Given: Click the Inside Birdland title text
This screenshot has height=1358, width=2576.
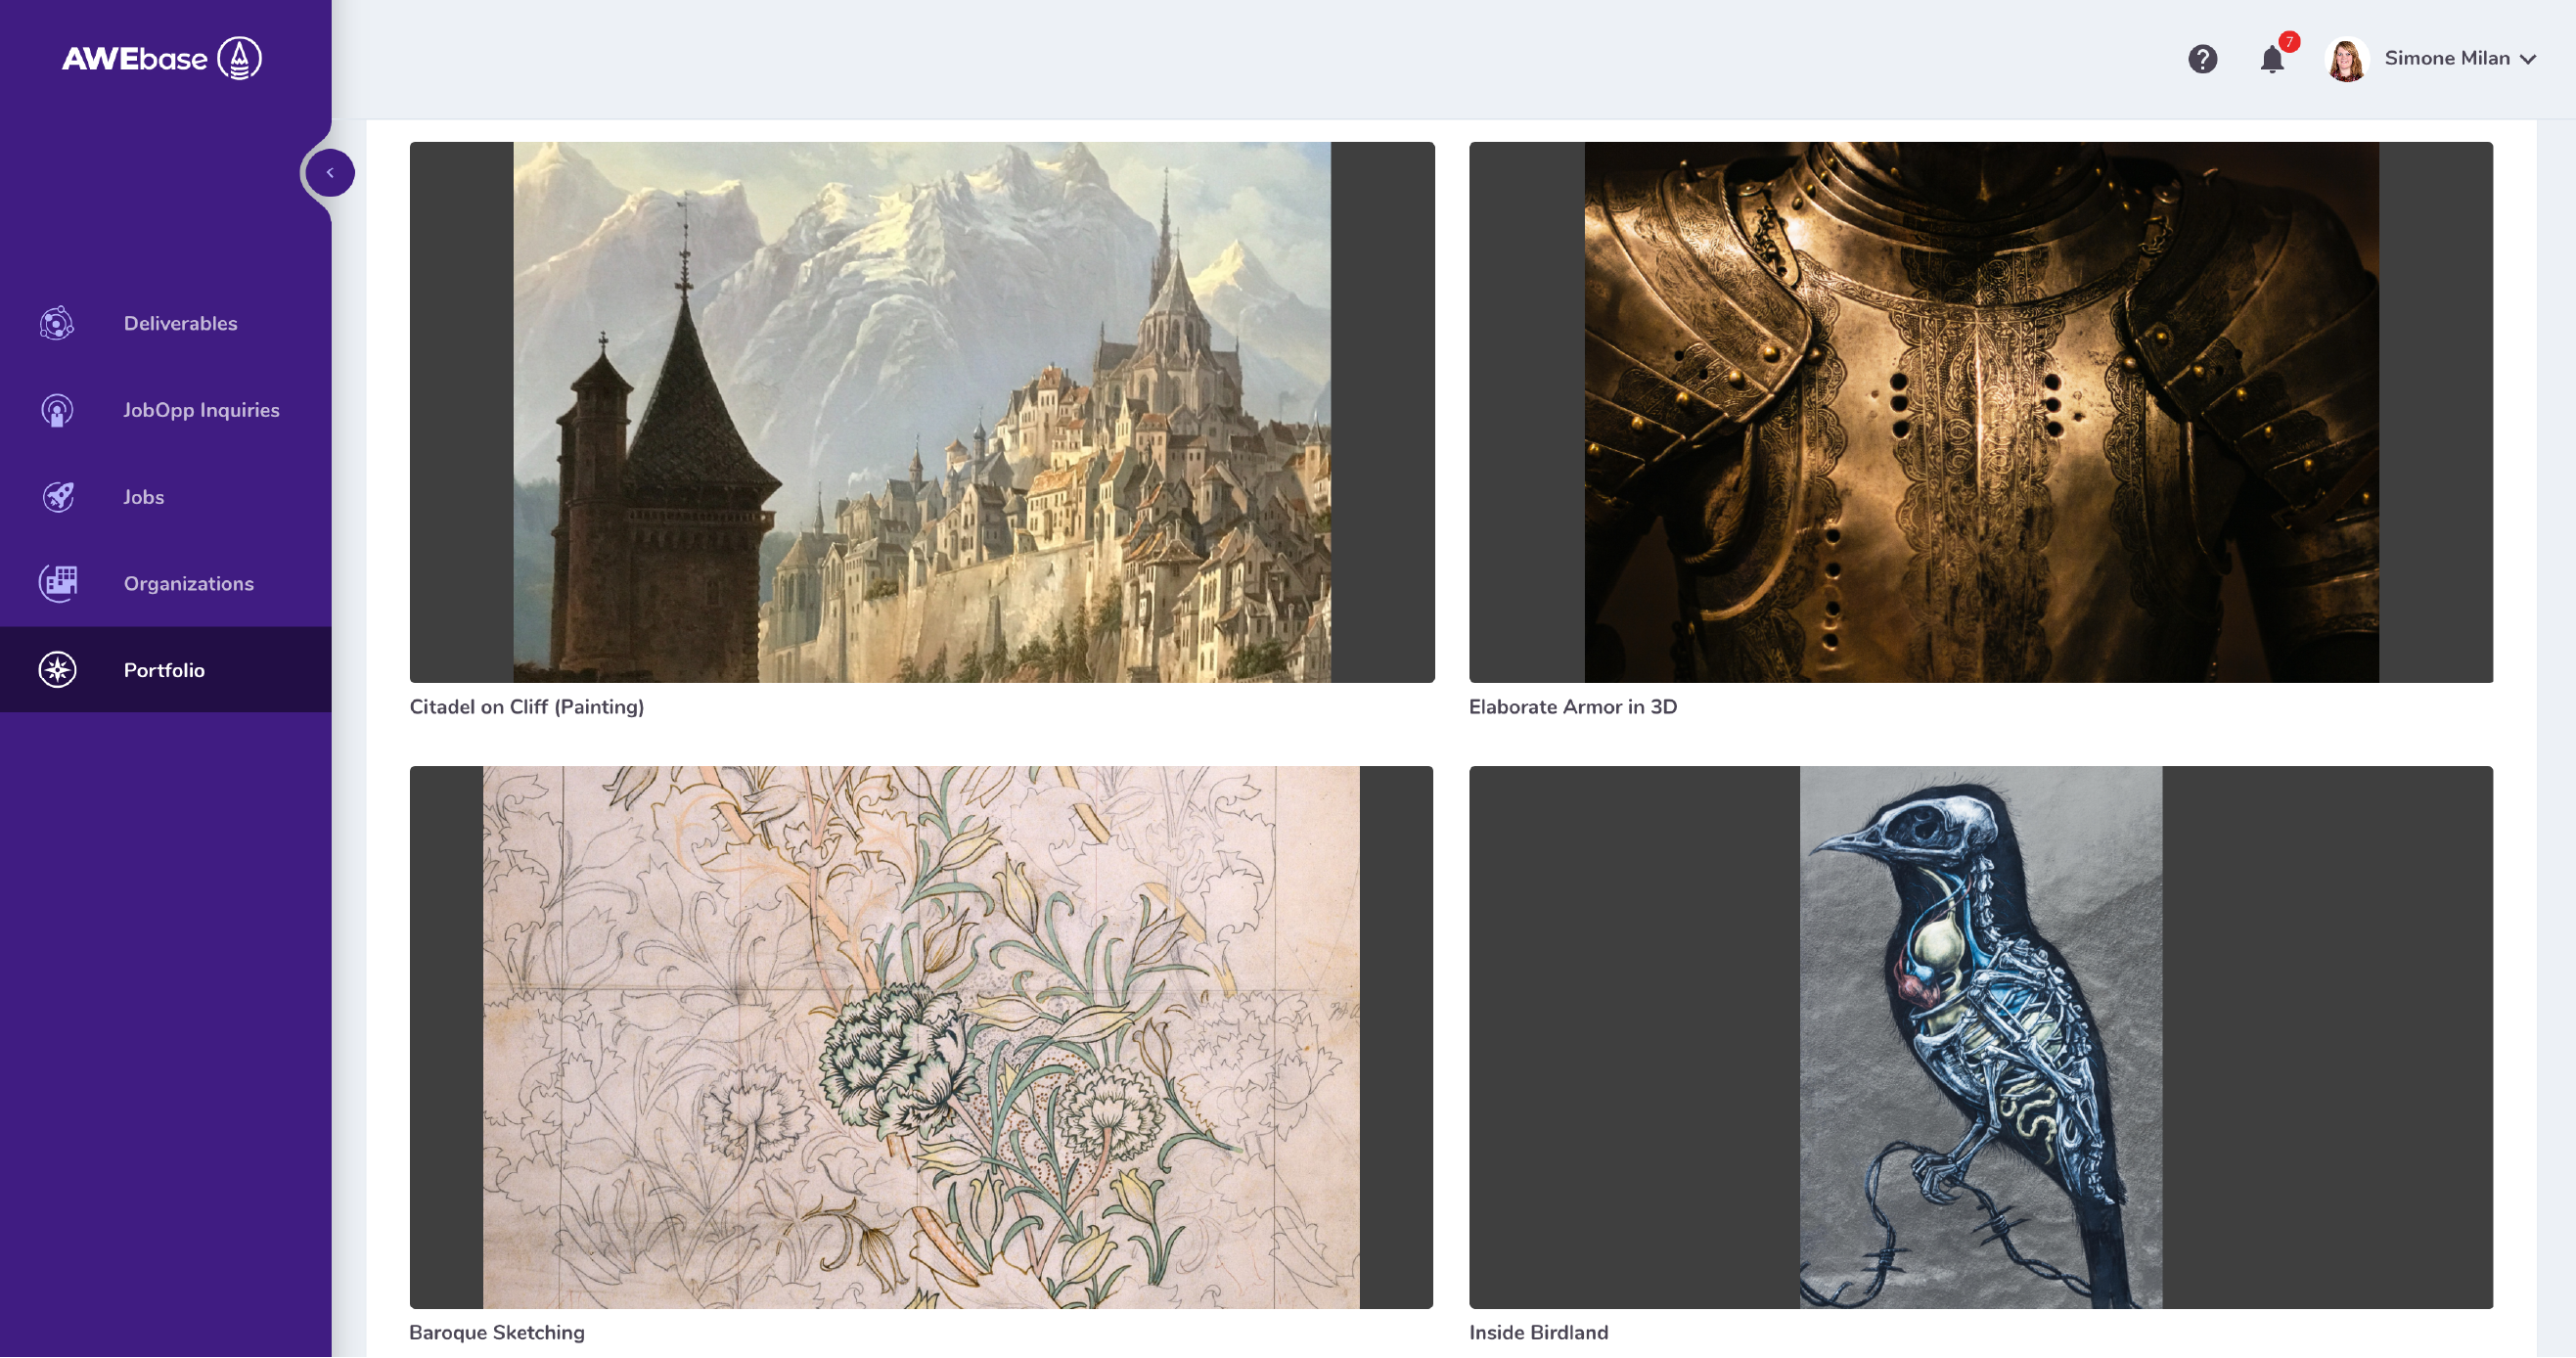Looking at the screenshot, I should 1538,1332.
